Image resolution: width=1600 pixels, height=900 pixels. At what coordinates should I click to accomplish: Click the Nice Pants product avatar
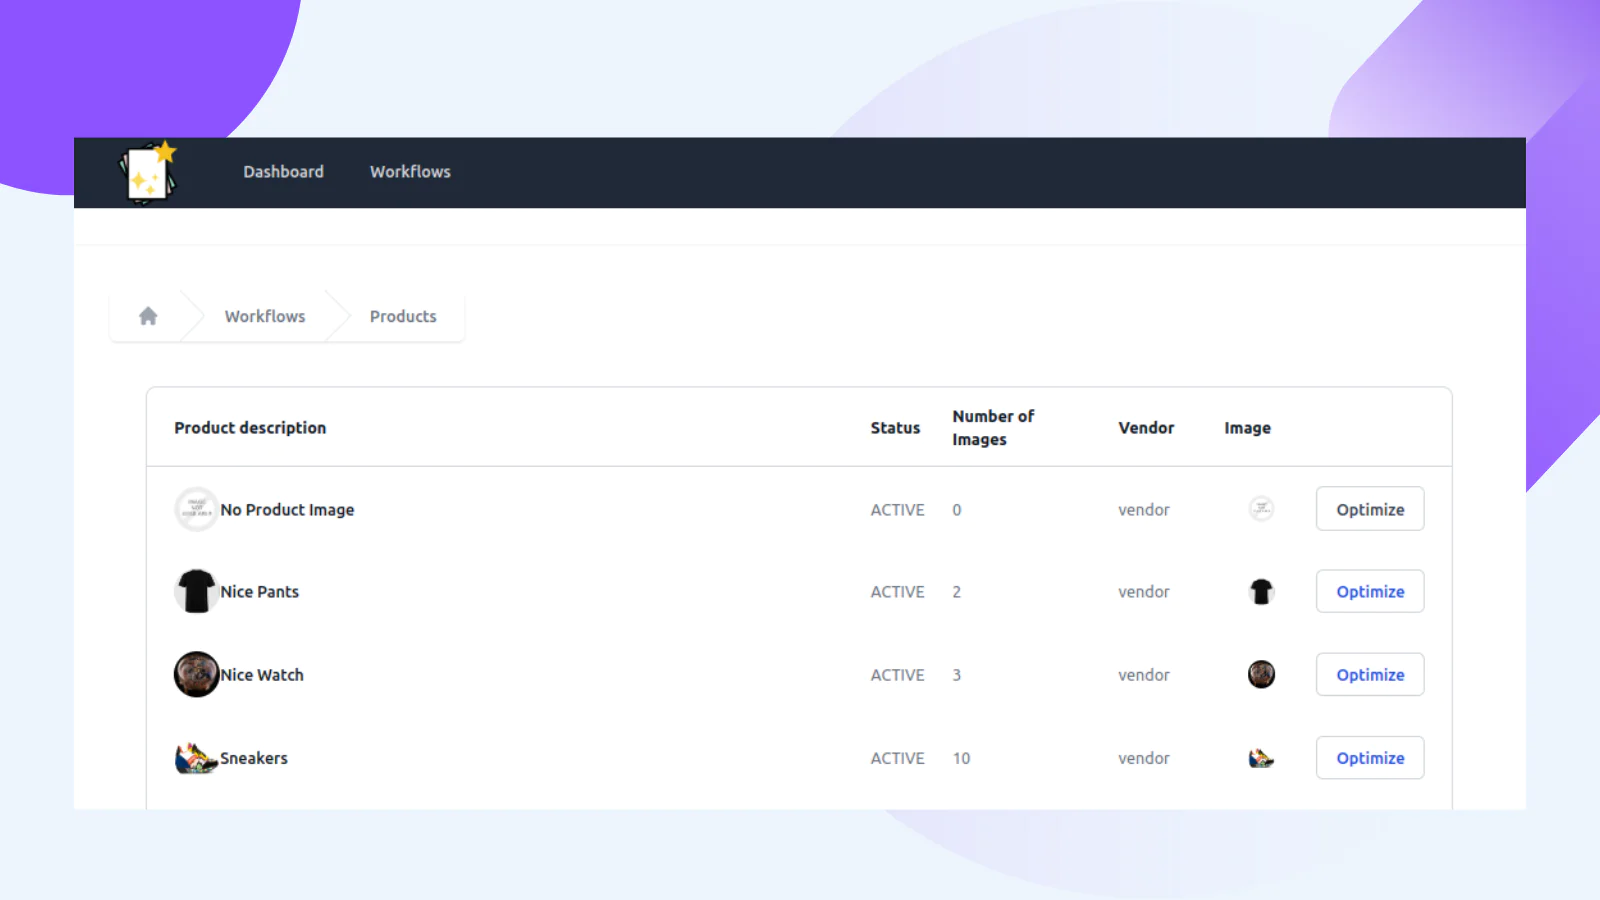click(196, 591)
